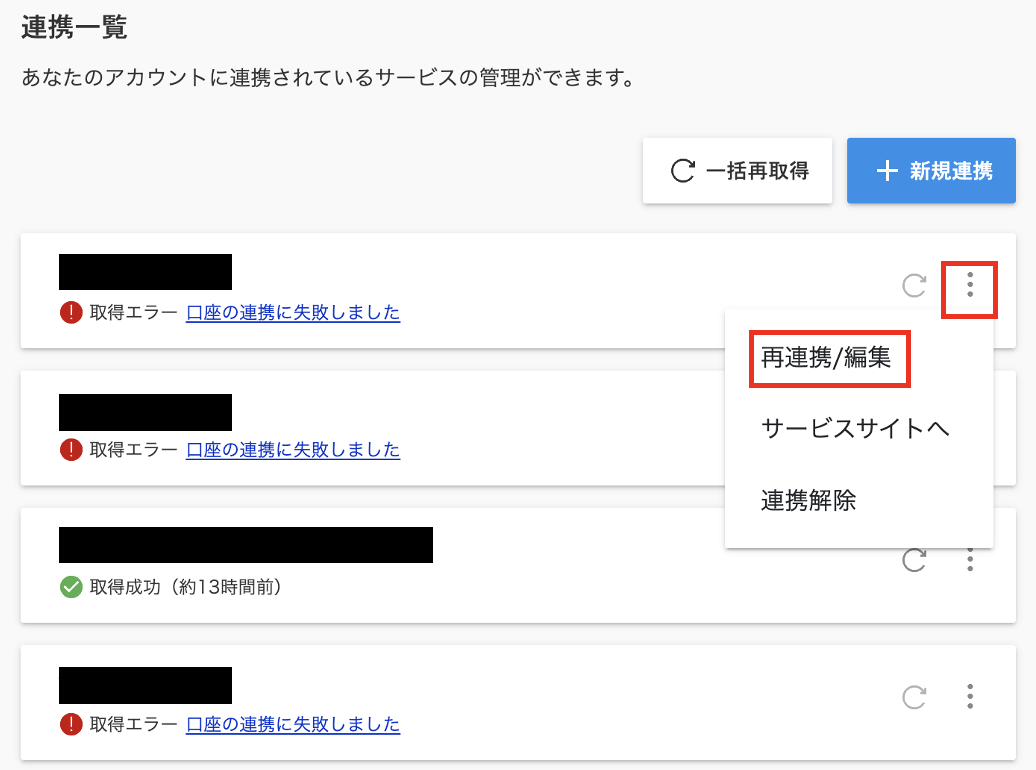The width and height of the screenshot is (1036, 770).
Task: Click the reload icon on the 取得成功 card
Action: (914, 560)
